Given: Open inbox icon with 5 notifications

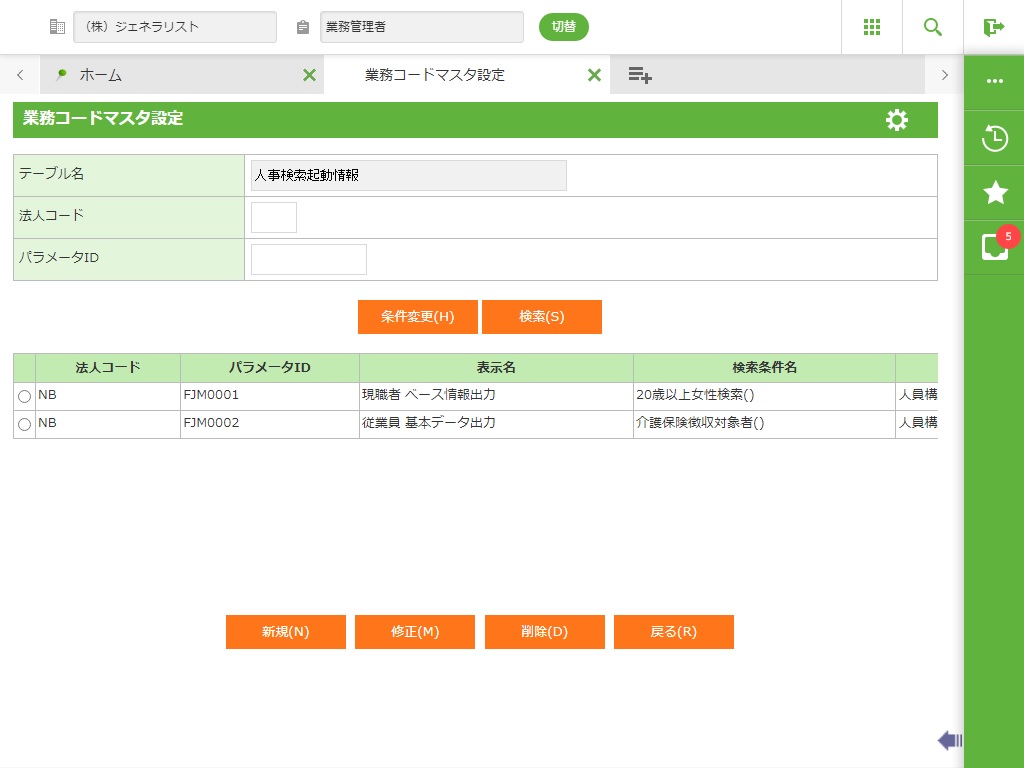Looking at the screenshot, I should pos(994,247).
